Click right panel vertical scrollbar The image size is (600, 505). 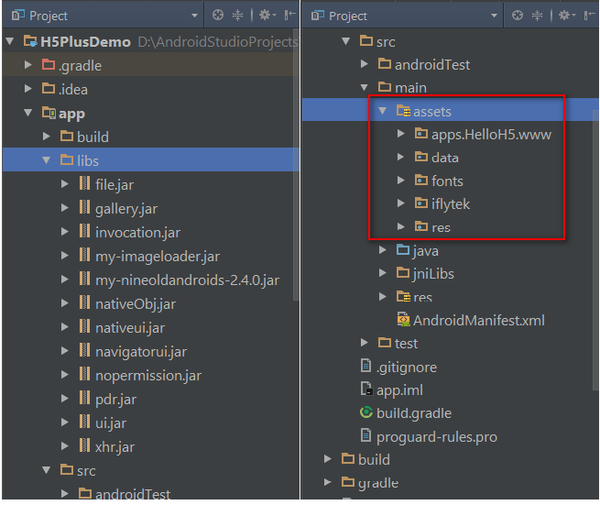click(x=596, y=251)
